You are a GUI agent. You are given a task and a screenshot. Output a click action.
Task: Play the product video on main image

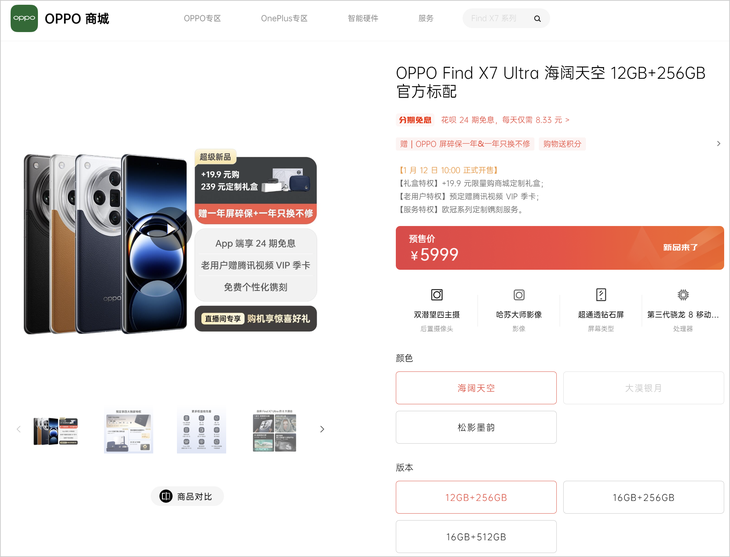pos(170,229)
